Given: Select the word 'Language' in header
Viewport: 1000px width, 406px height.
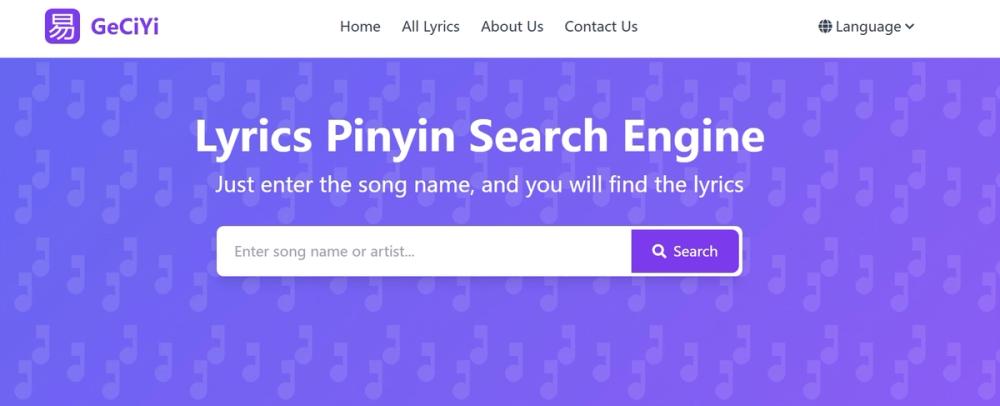Looking at the screenshot, I should pos(868,27).
